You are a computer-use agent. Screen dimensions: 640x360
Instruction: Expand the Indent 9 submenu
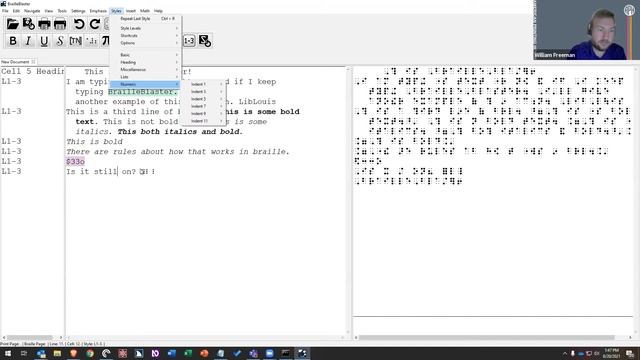click(203, 113)
